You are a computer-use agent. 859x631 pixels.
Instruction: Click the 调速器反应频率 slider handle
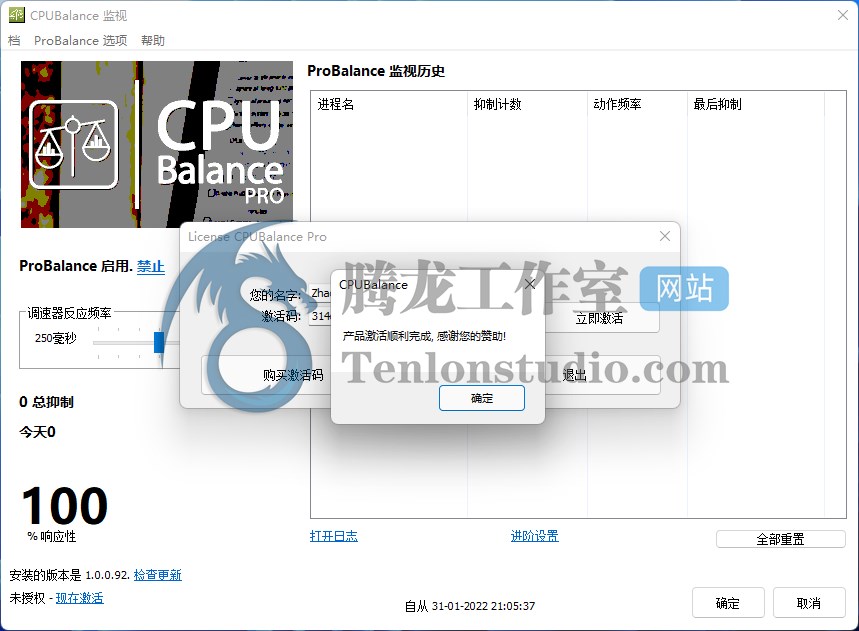tap(159, 342)
